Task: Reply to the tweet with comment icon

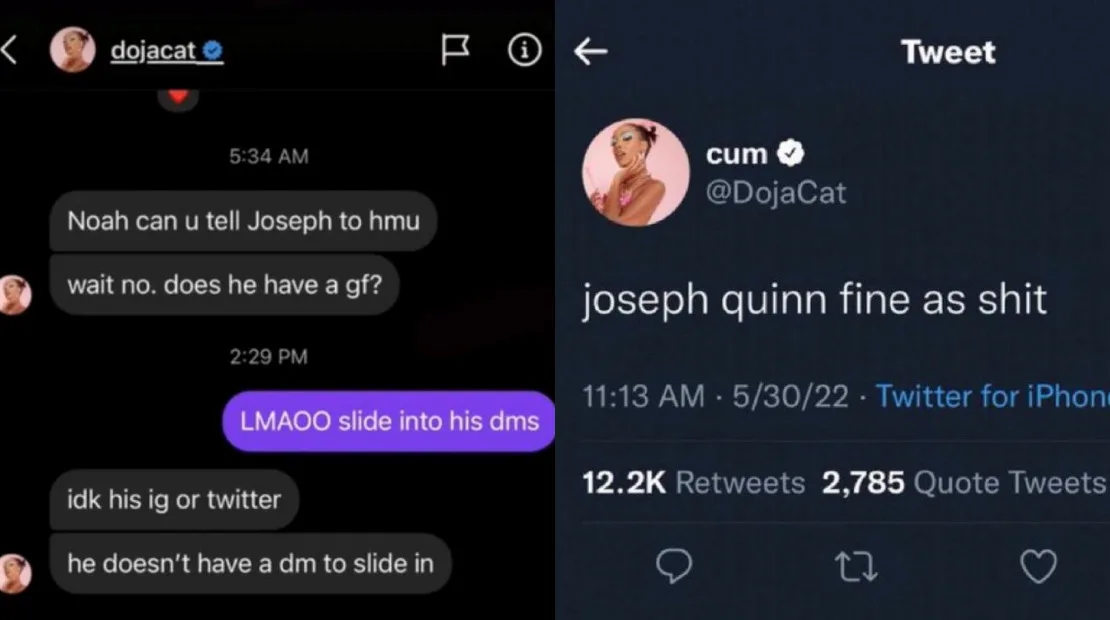Action: (x=674, y=567)
